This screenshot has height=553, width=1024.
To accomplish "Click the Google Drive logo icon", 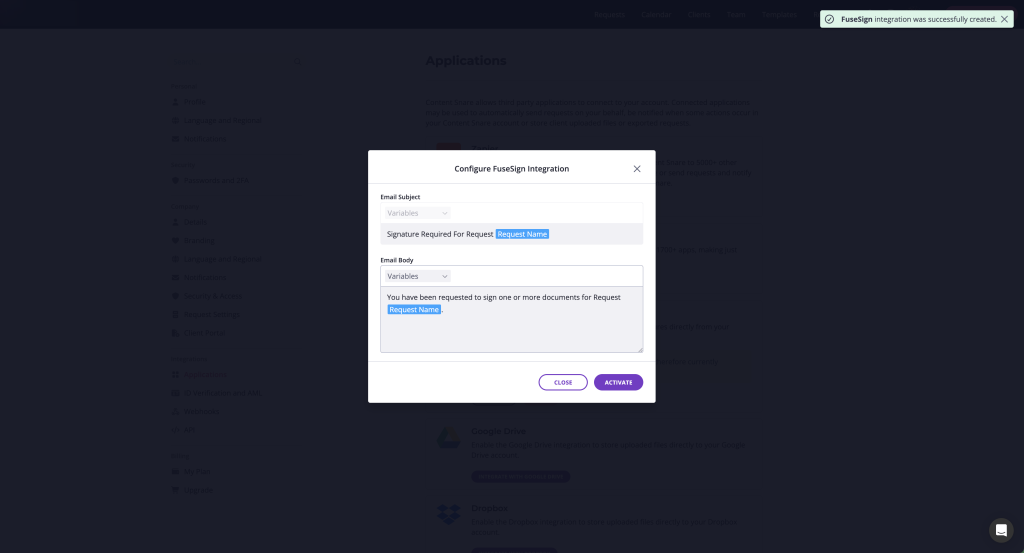I will pyautogui.click(x=449, y=438).
